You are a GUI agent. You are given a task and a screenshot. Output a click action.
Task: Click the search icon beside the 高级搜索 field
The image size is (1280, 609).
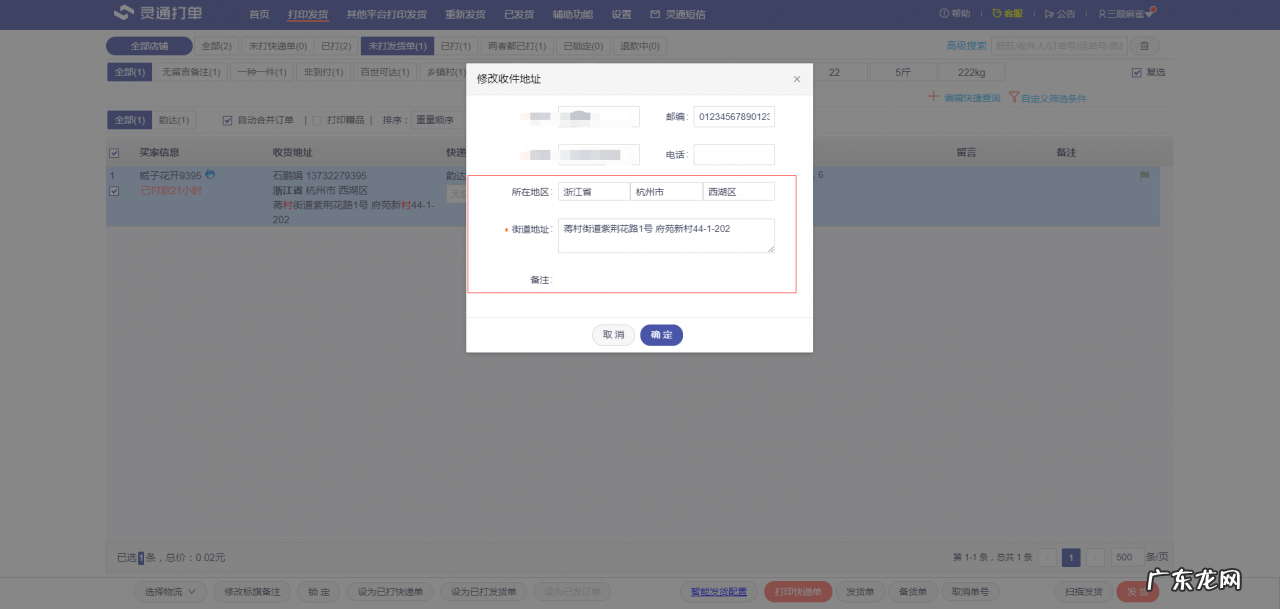[x=1143, y=45]
